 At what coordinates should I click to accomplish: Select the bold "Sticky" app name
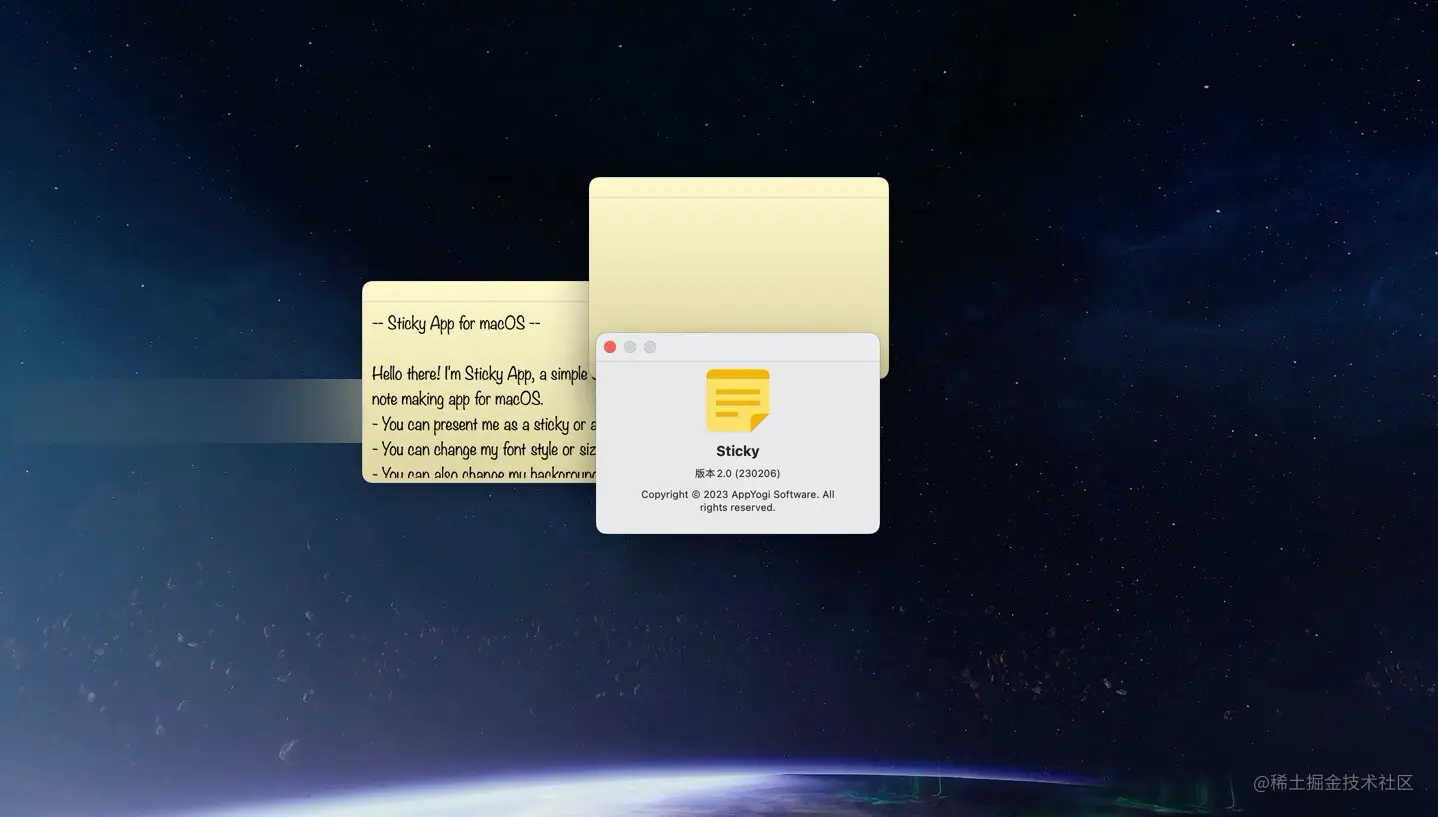coord(738,451)
